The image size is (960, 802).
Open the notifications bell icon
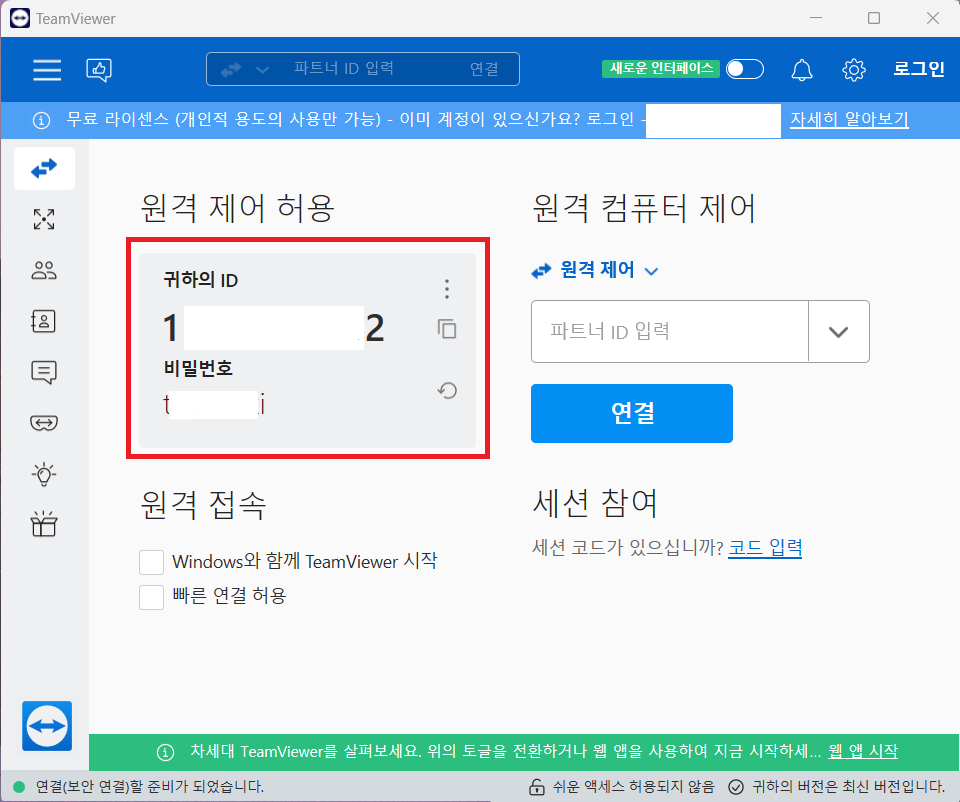coord(803,70)
